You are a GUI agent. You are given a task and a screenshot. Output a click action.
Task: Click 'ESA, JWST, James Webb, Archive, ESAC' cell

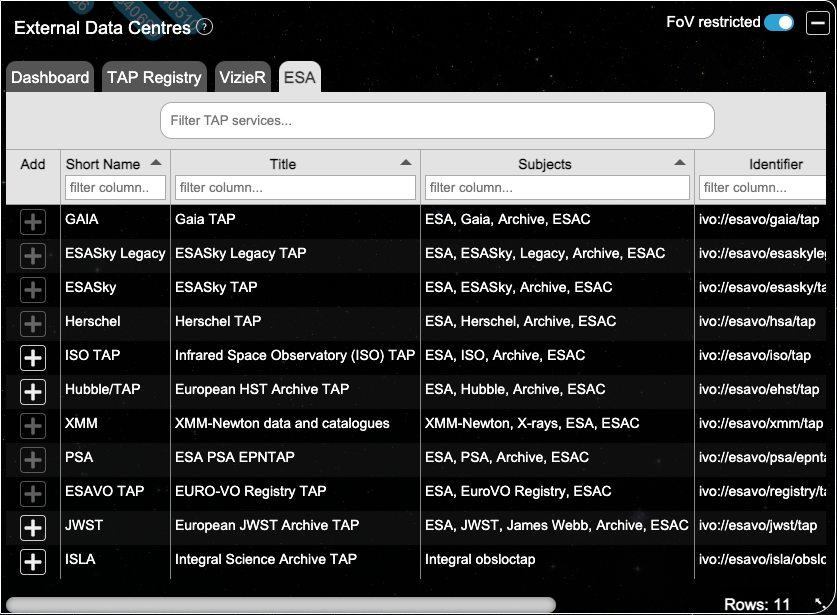coord(557,525)
